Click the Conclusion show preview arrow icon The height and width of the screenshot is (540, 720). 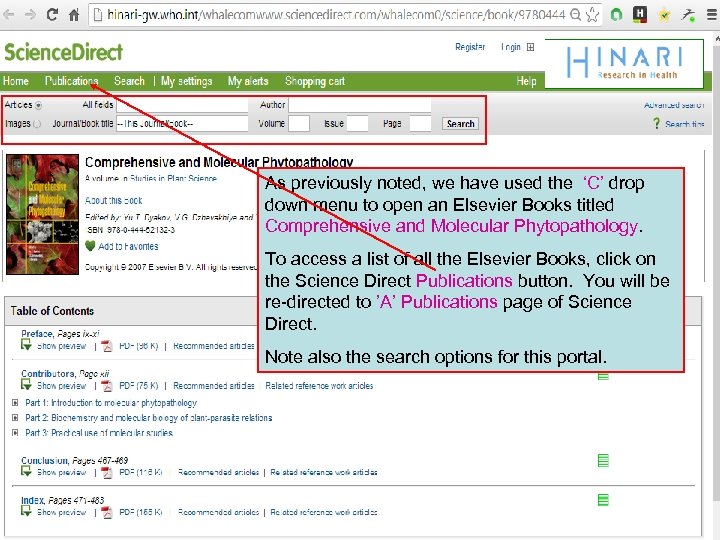pos(26,471)
